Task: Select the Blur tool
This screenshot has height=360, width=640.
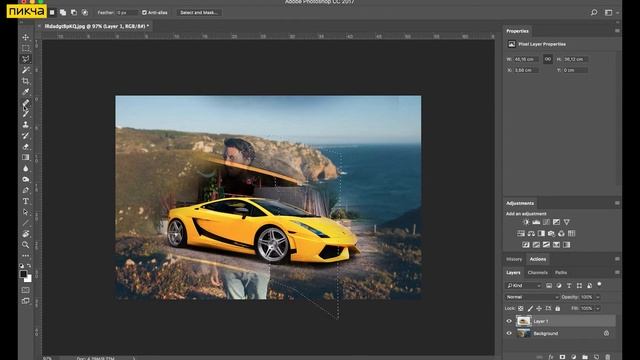Action: pos(26,168)
